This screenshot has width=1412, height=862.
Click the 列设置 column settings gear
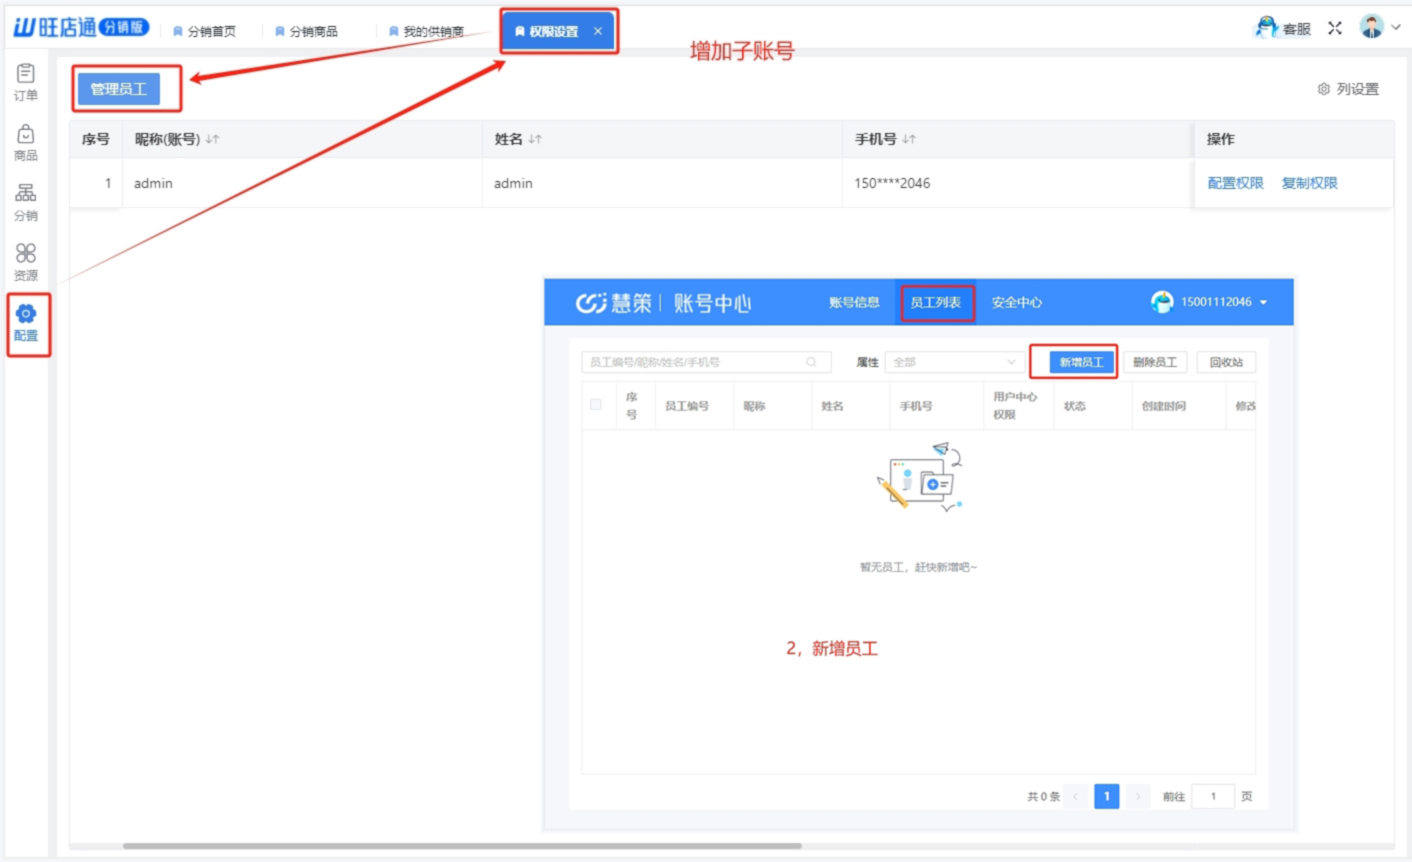[1324, 89]
